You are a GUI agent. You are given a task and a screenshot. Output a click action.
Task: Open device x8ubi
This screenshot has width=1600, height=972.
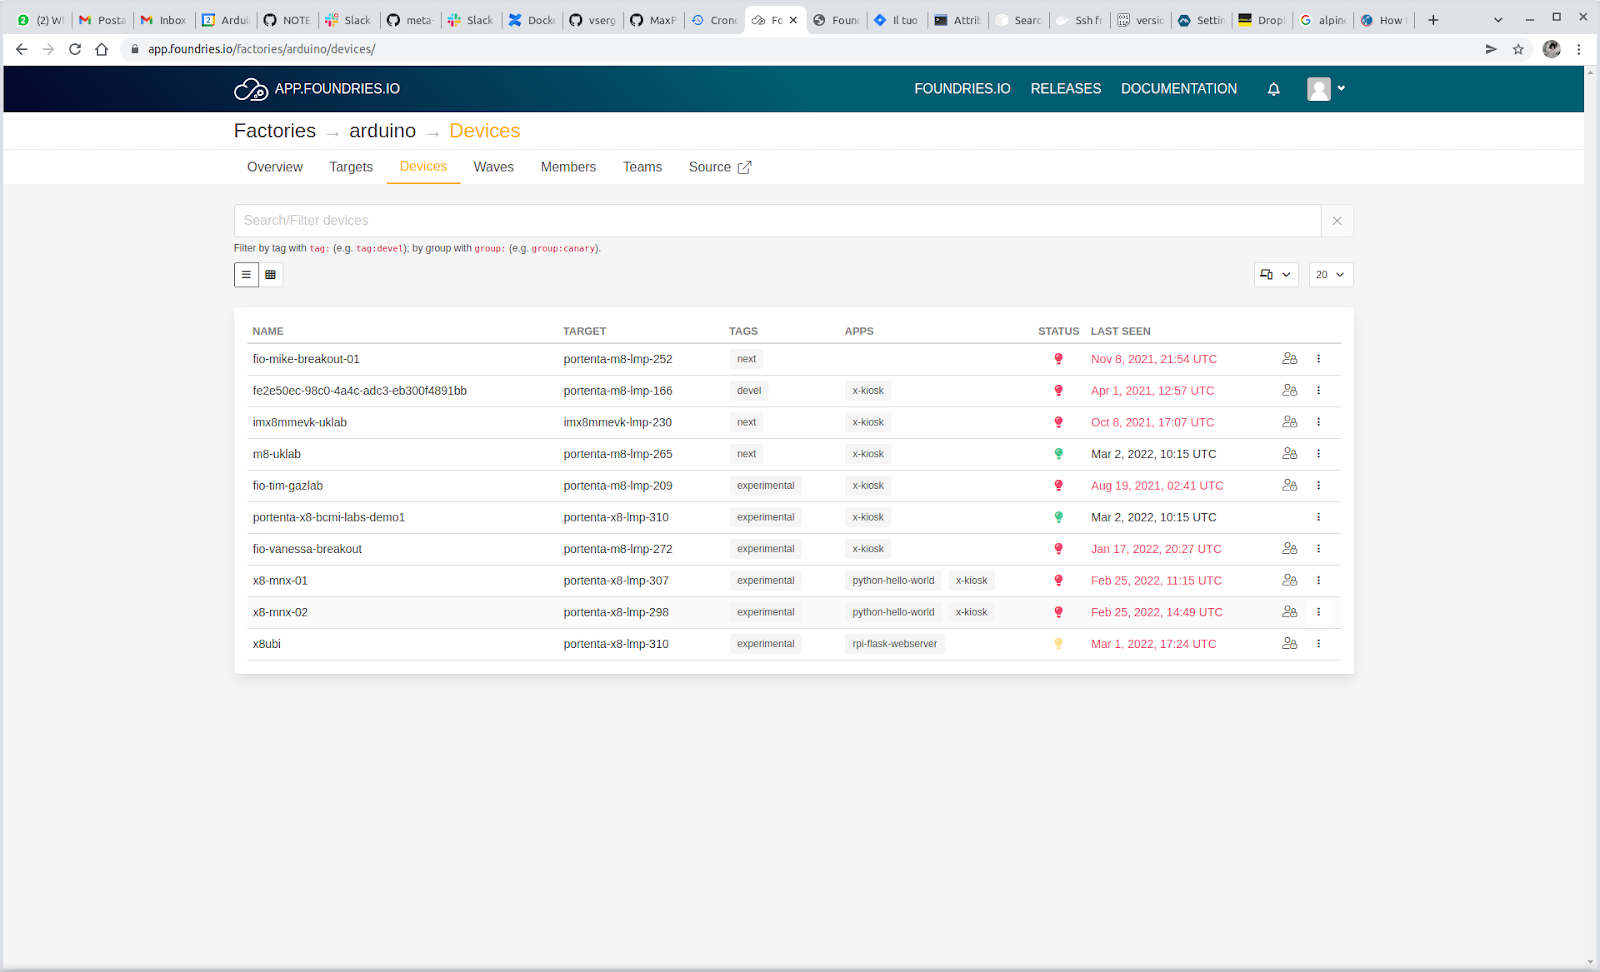(x=267, y=644)
